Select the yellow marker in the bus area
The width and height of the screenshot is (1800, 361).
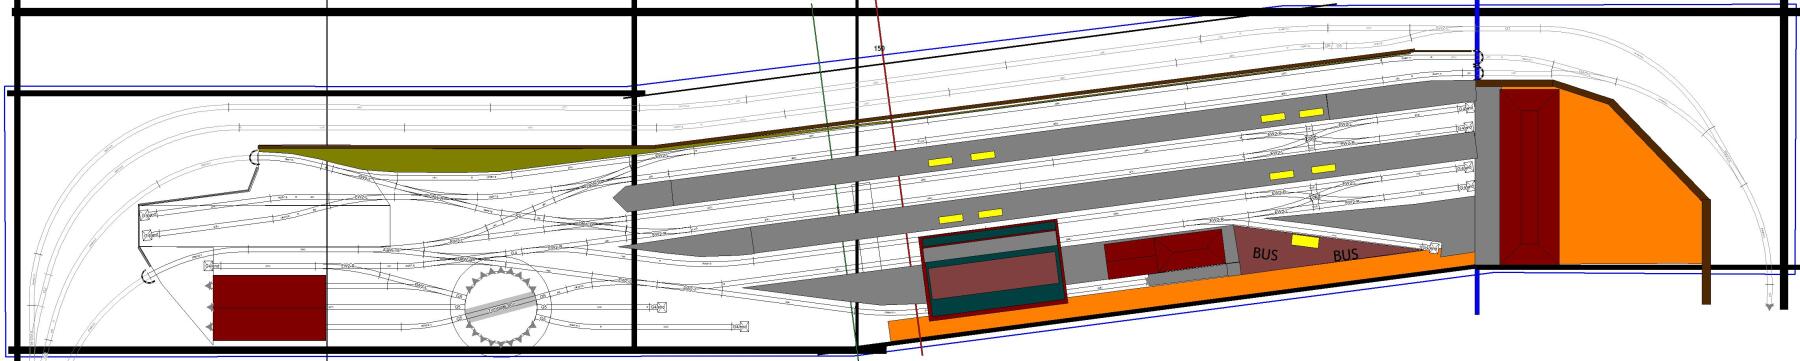click(1304, 241)
